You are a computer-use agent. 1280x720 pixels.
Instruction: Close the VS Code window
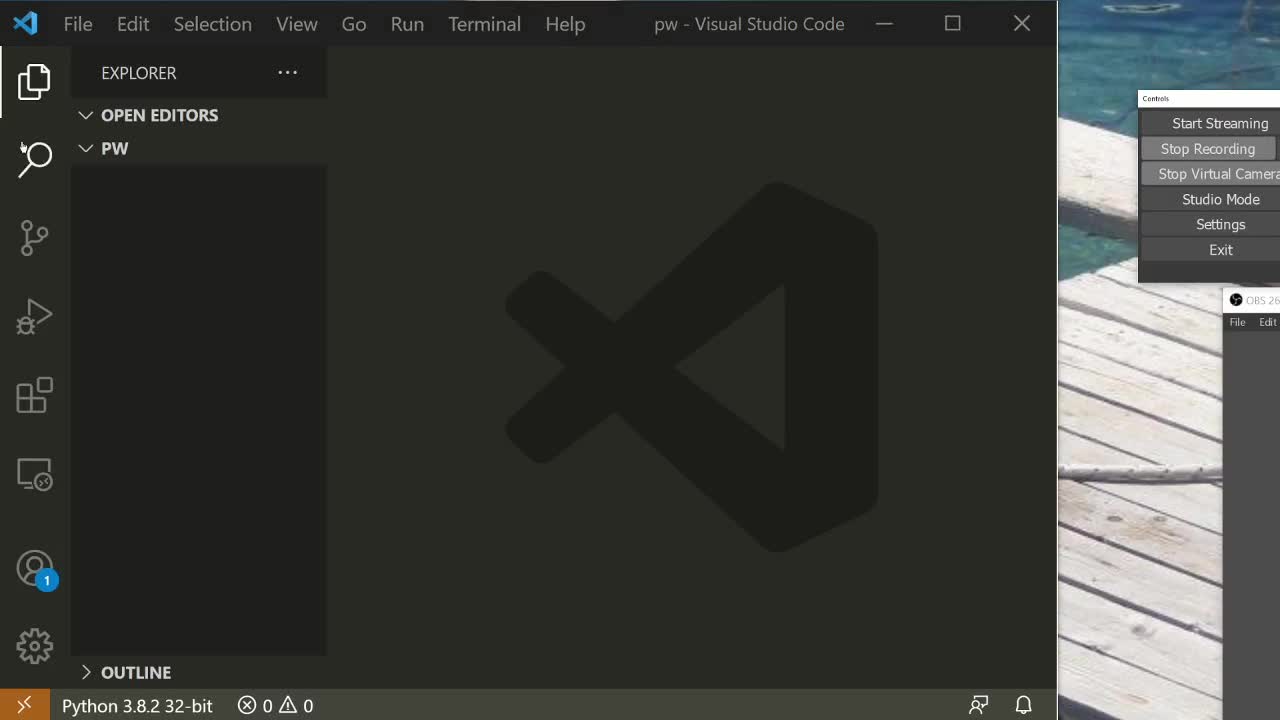point(1021,23)
